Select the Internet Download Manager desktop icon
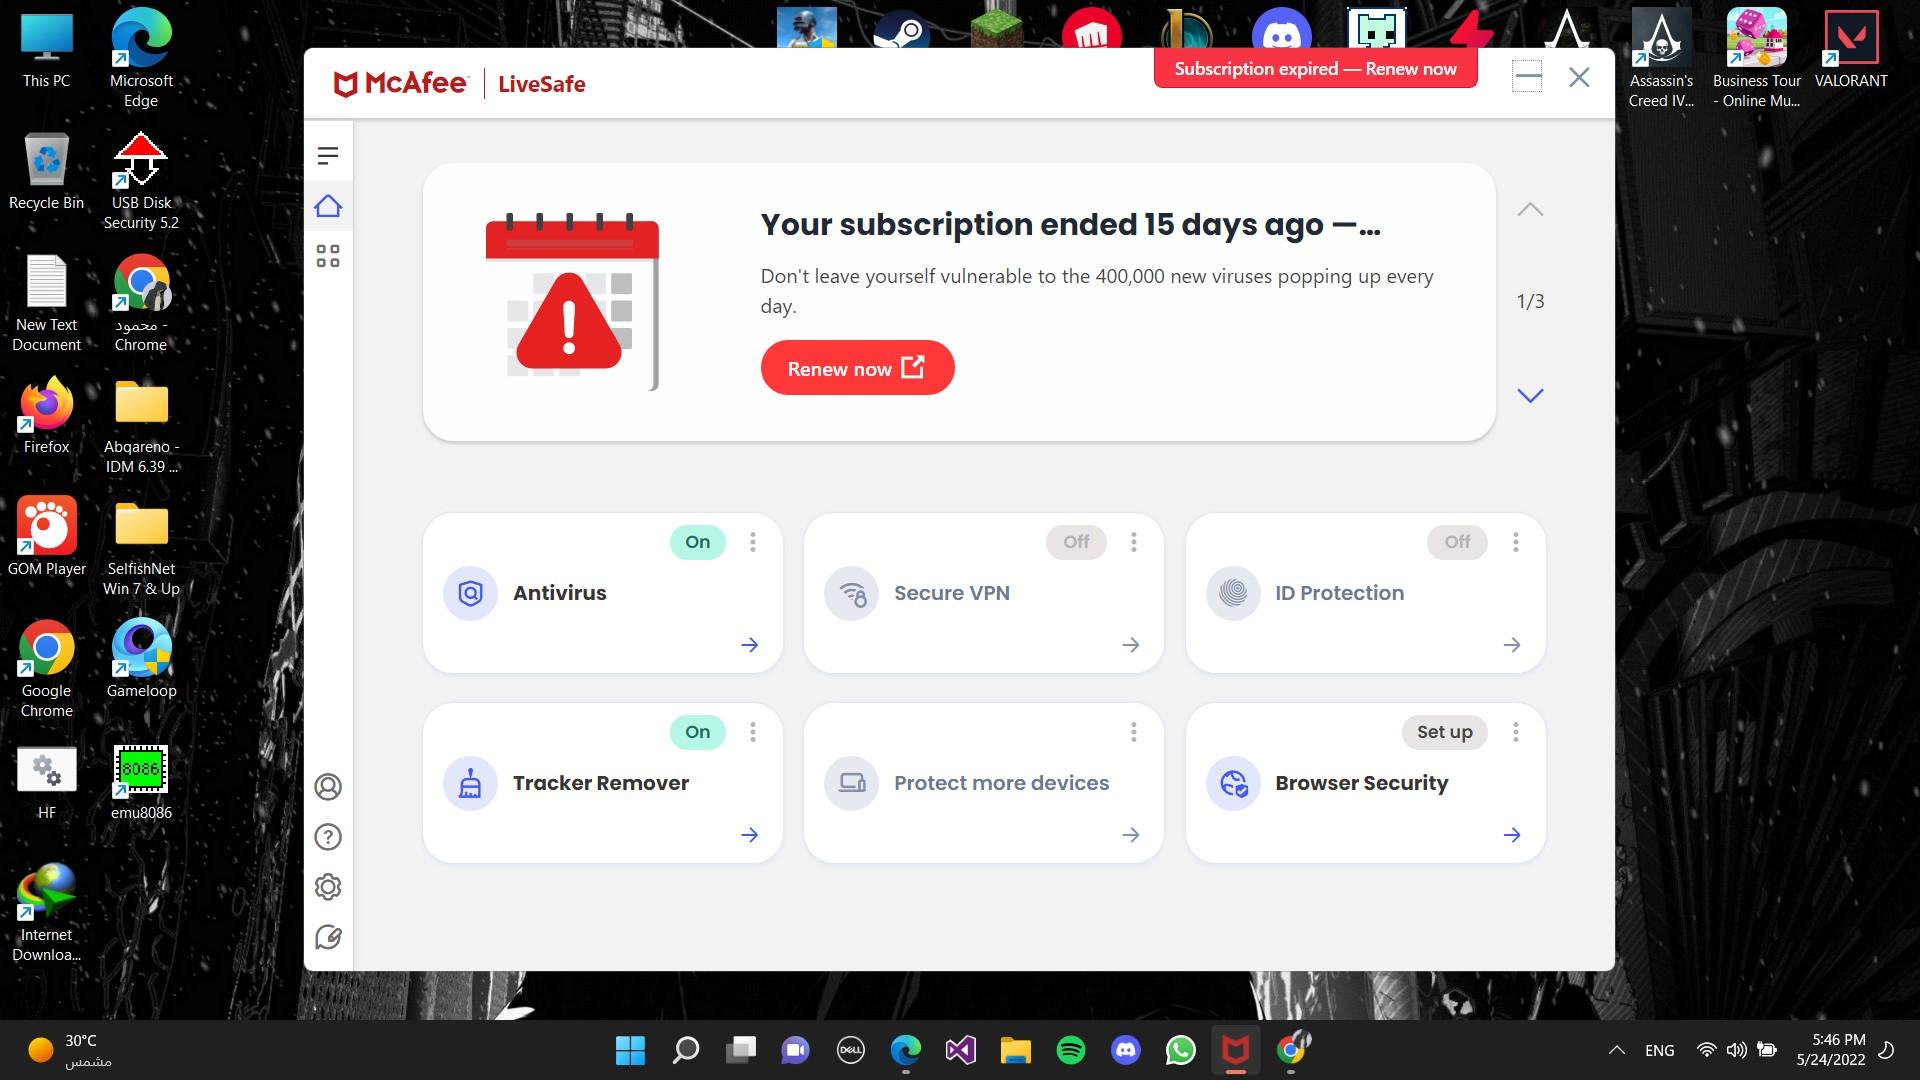 (46, 913)
